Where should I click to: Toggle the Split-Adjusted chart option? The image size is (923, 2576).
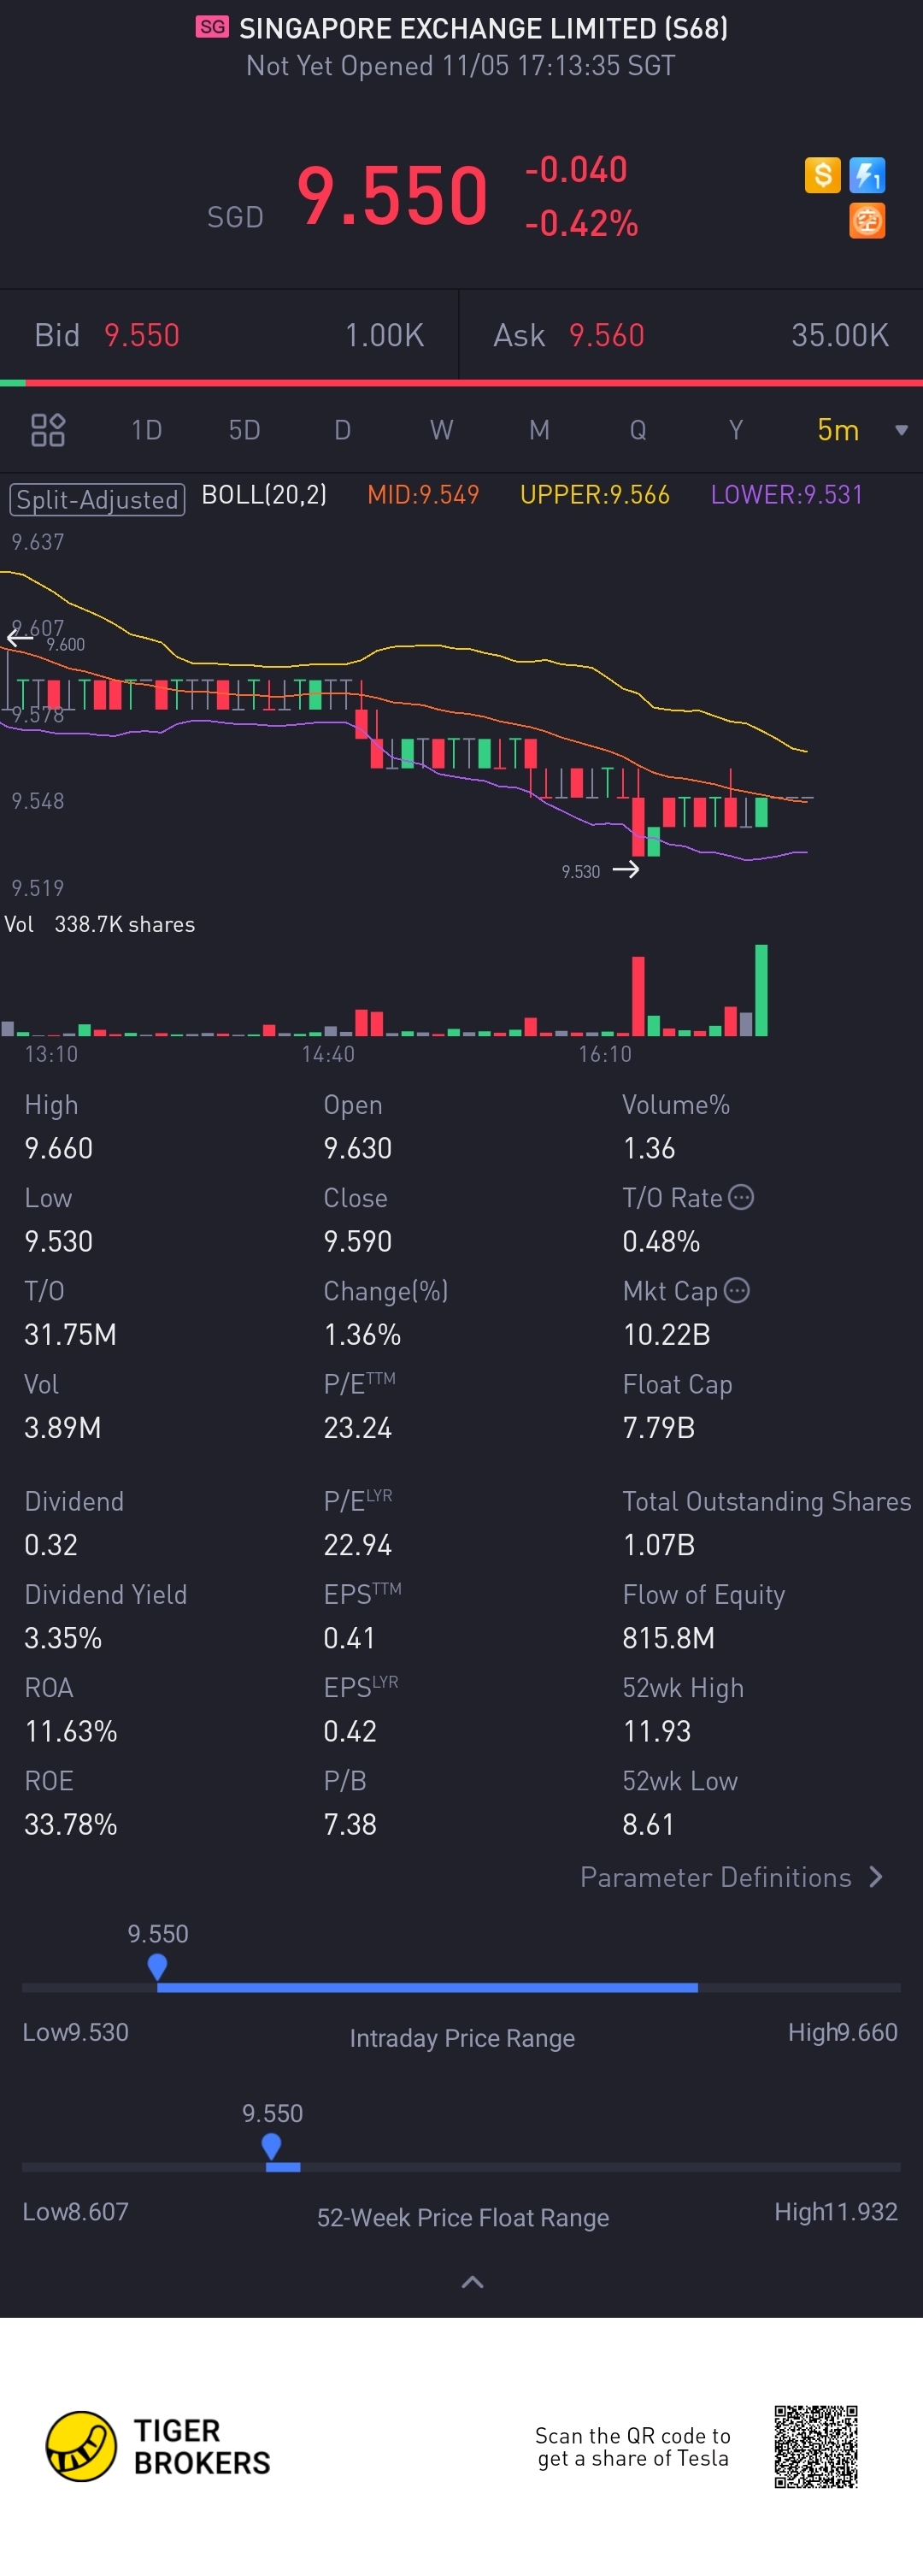97,498
